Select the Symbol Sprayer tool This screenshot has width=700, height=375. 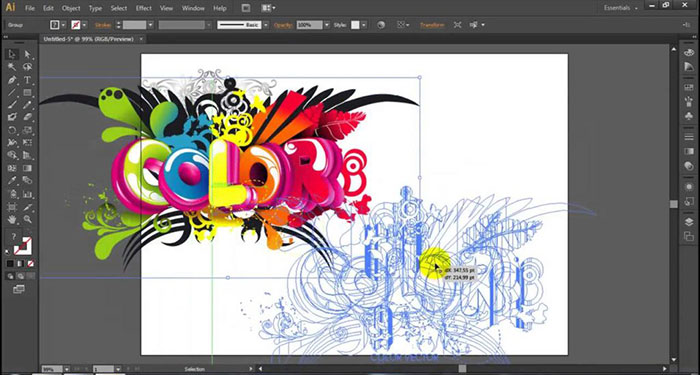[x=12, y=194]
